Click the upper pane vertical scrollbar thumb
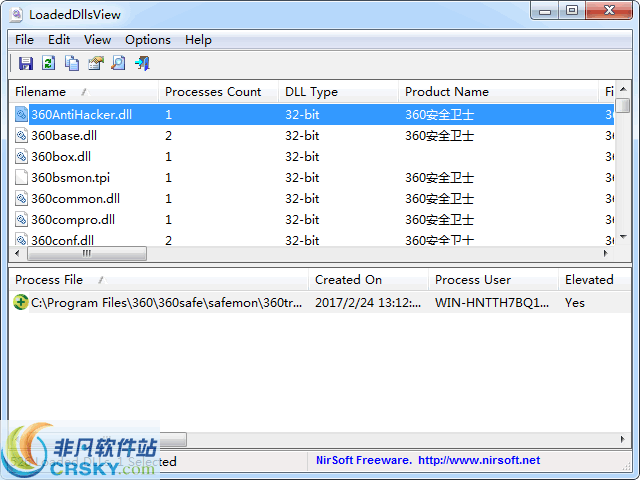Image resolution: width=640 pixels, height=480 pixels. pos(623,105)
